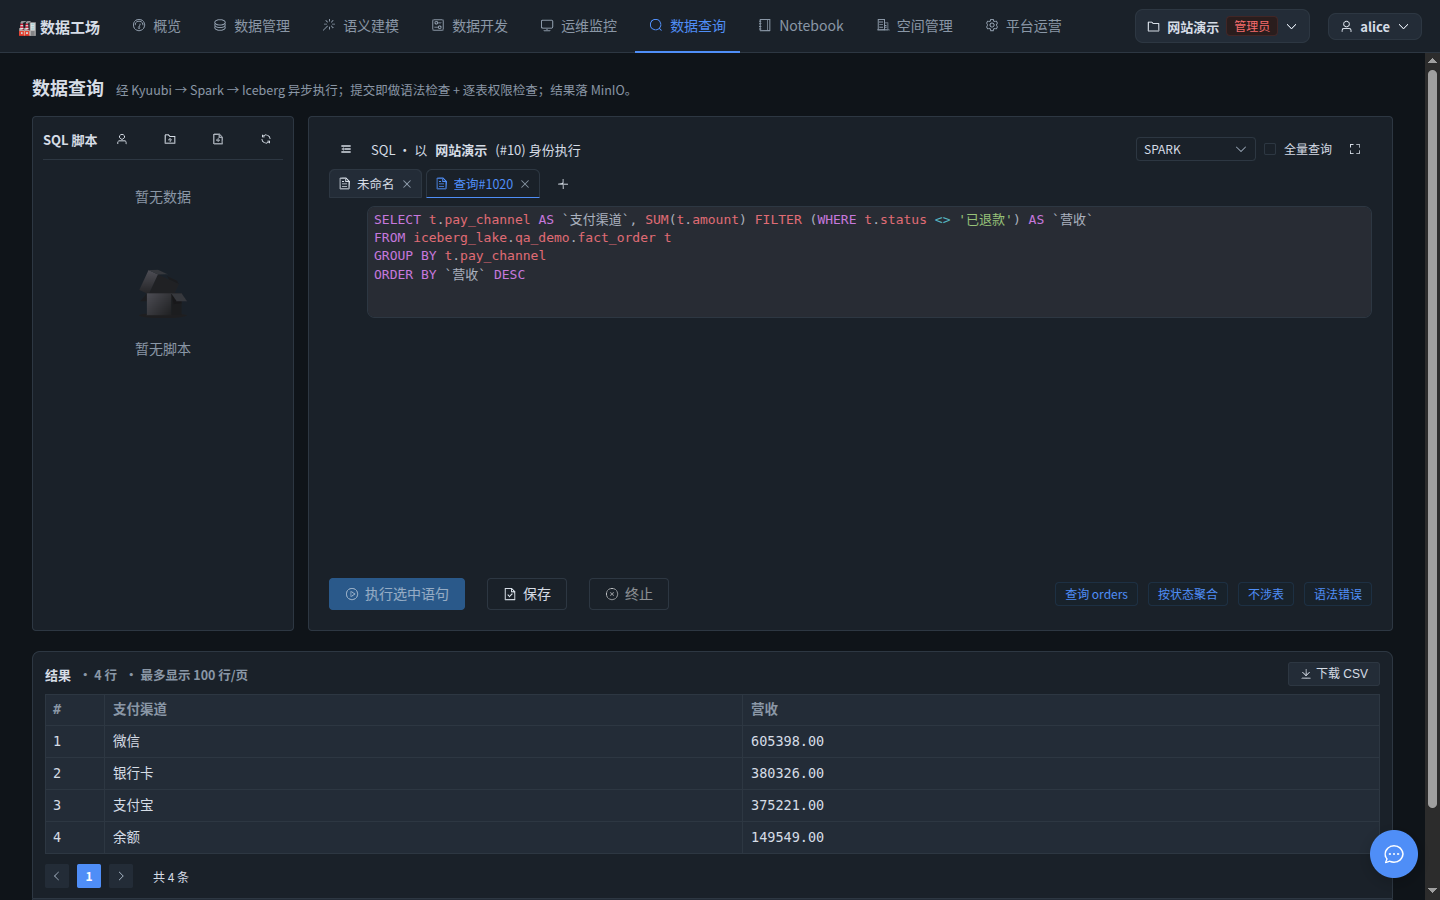
Task: Go to the previous results page
Action: [x=57, y=876]
